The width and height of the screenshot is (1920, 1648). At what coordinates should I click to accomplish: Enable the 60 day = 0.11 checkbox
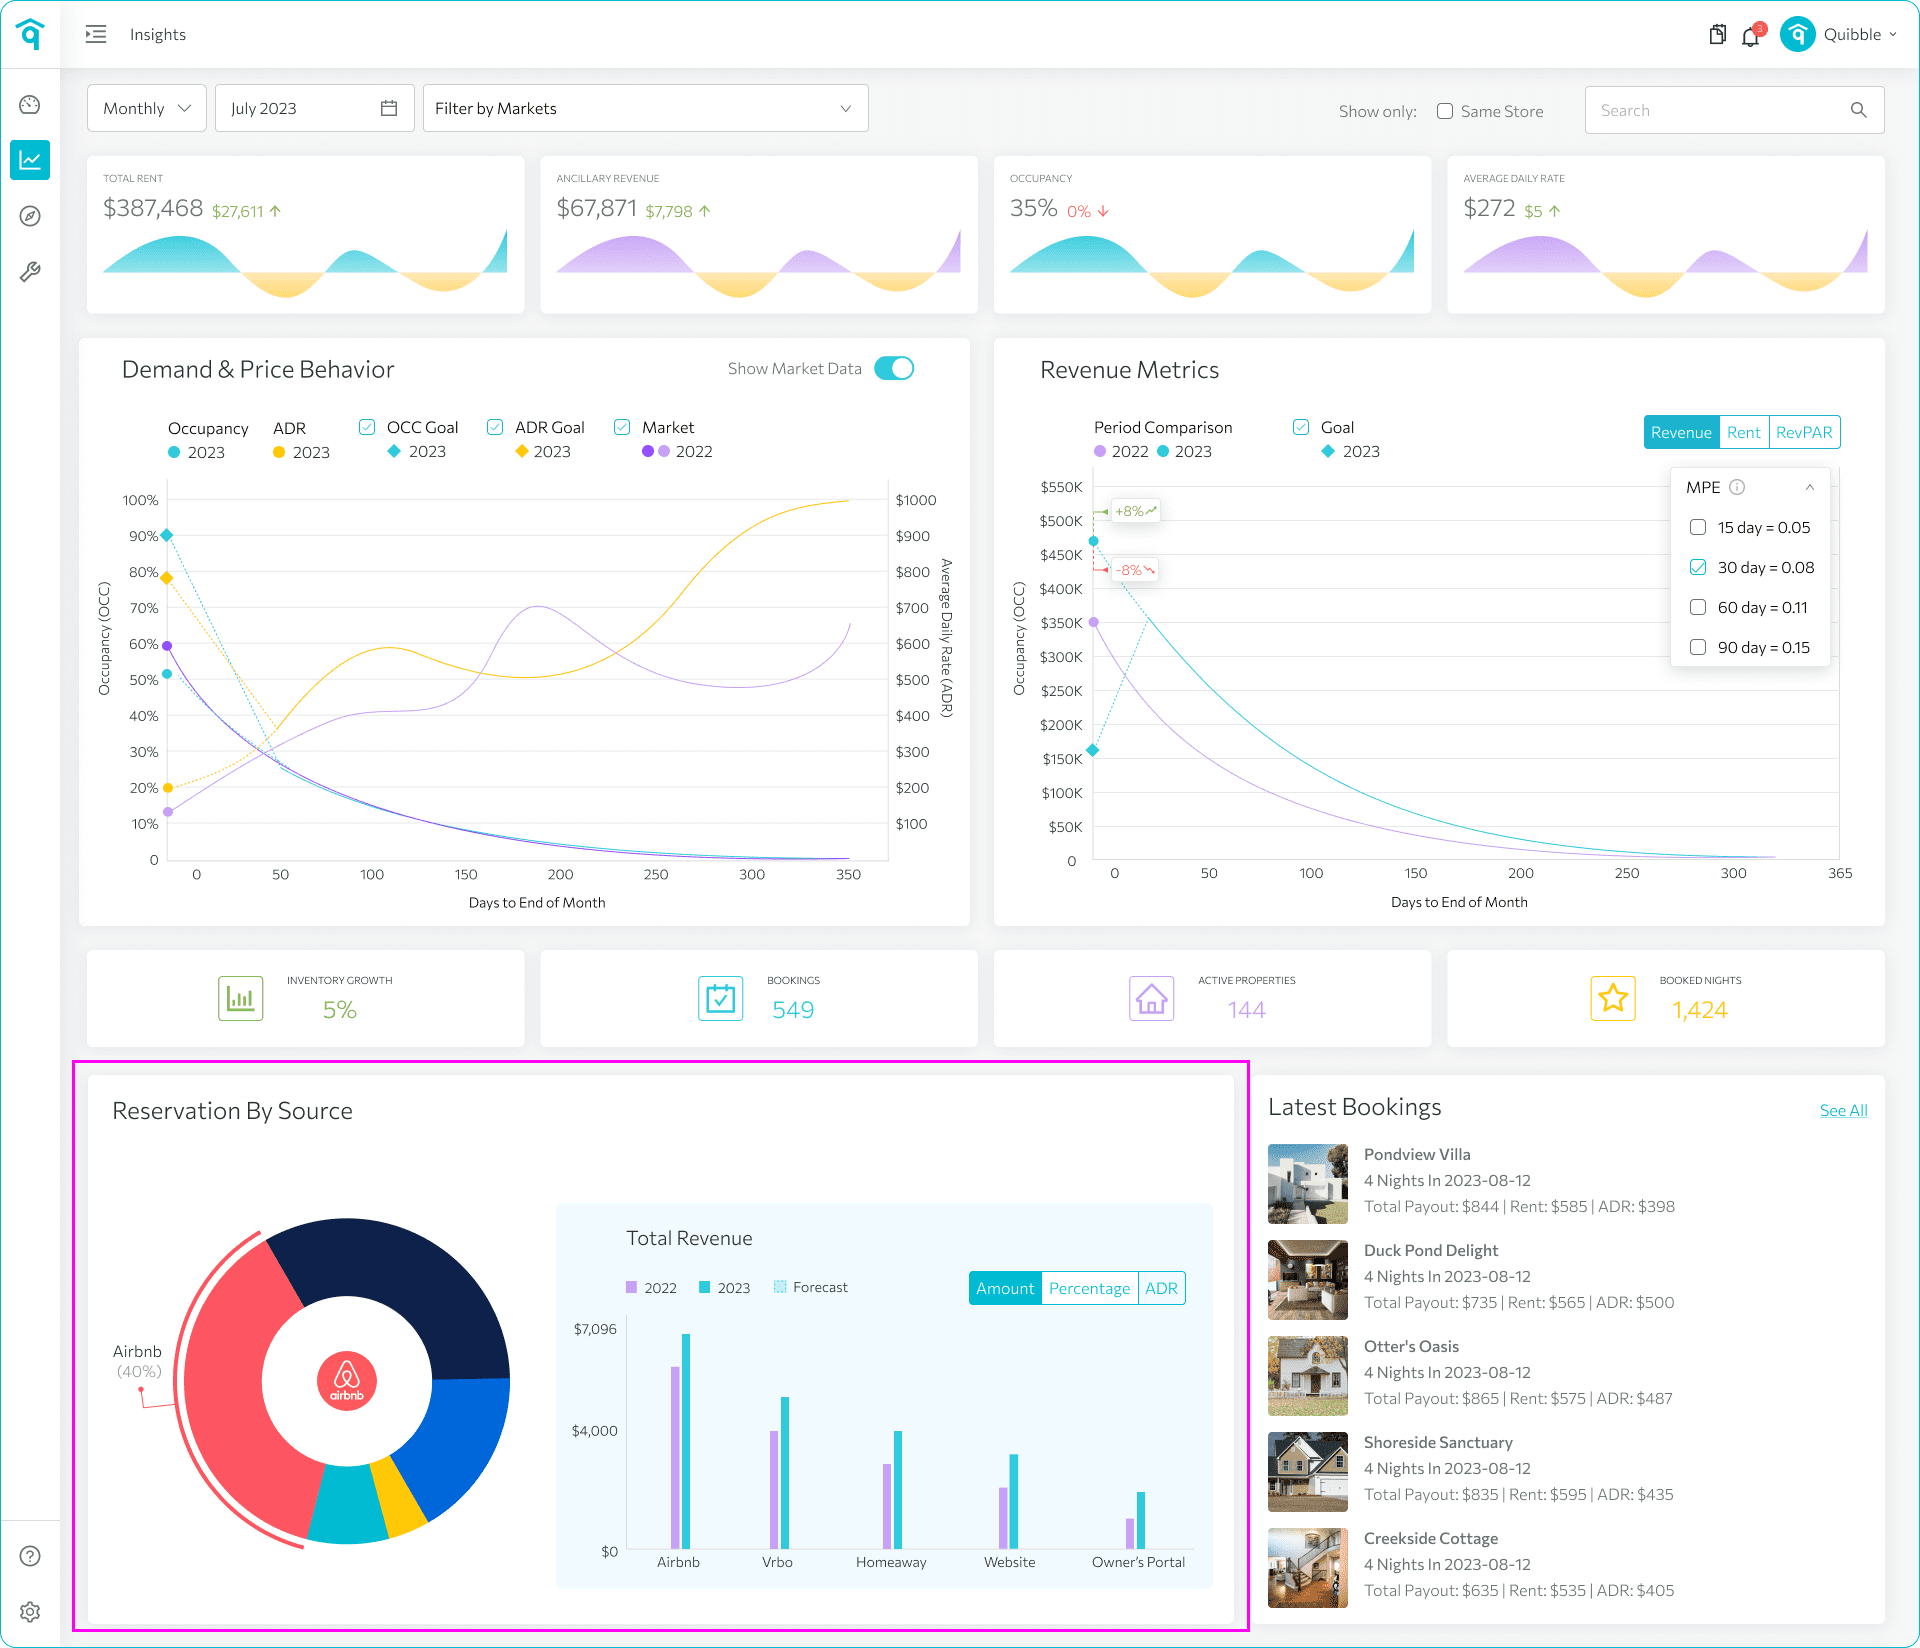pyautogui.click(x=1698, y=607)
